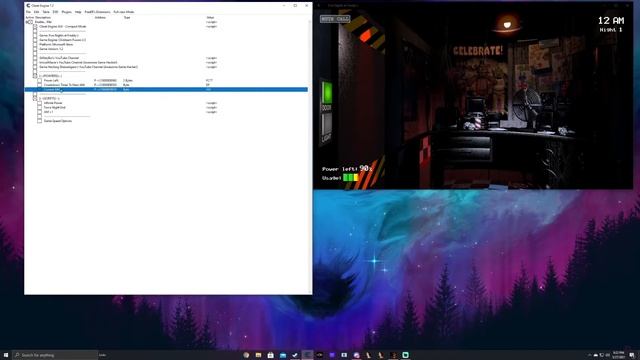Tick the Compact Mode script checkbox

(x=35, y=27)
